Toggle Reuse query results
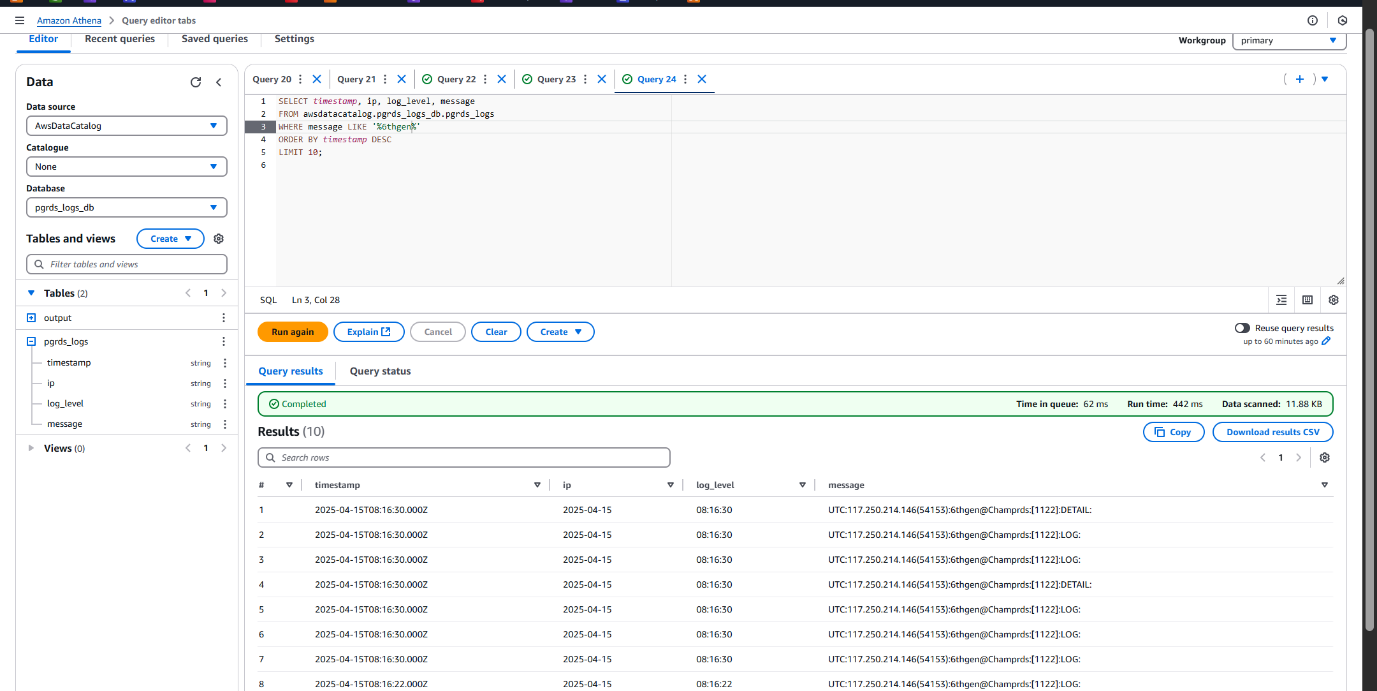 pos(1242,328)
